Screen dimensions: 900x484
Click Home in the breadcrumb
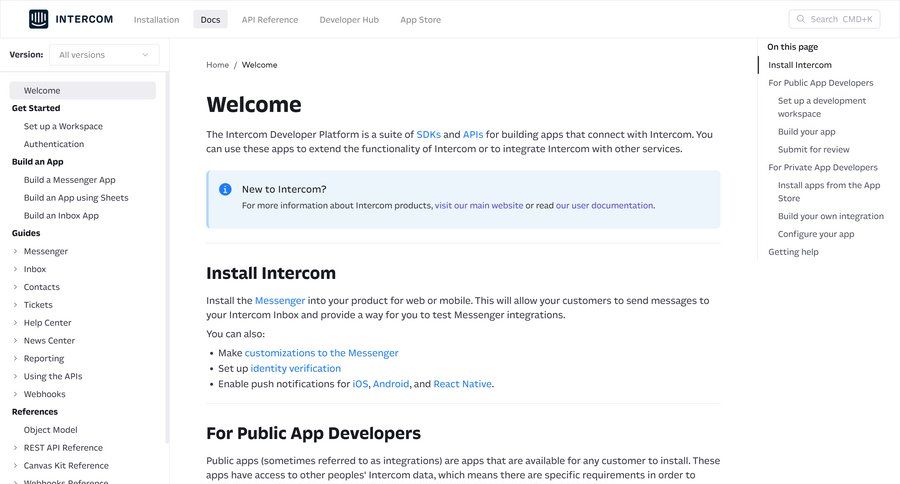(218, 65)
